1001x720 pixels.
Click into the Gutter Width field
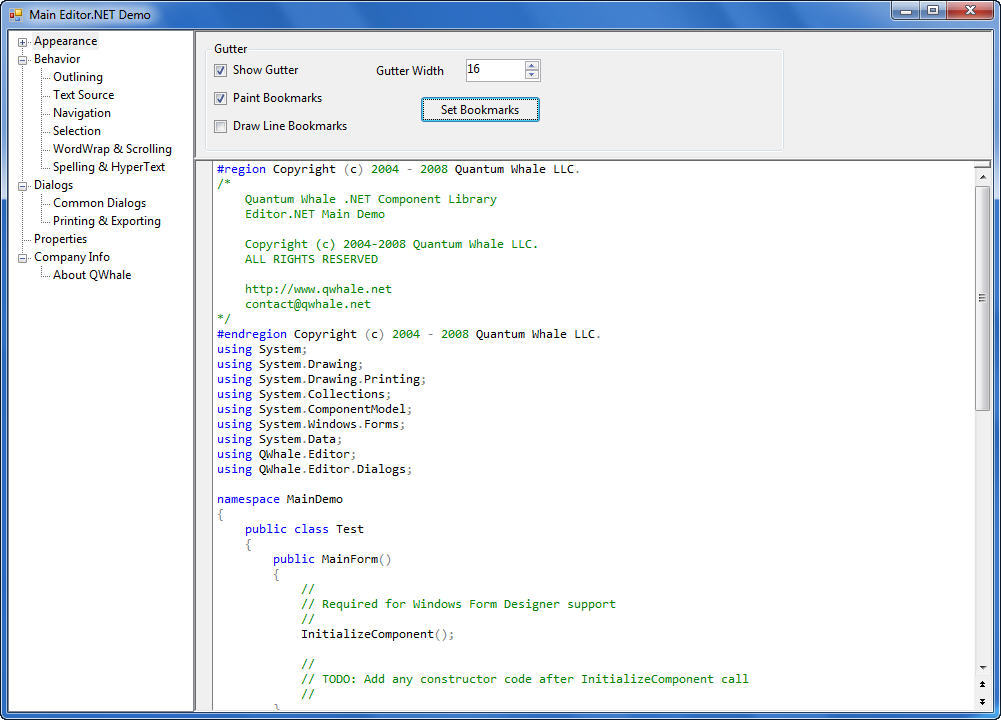[x=495, y=70]
